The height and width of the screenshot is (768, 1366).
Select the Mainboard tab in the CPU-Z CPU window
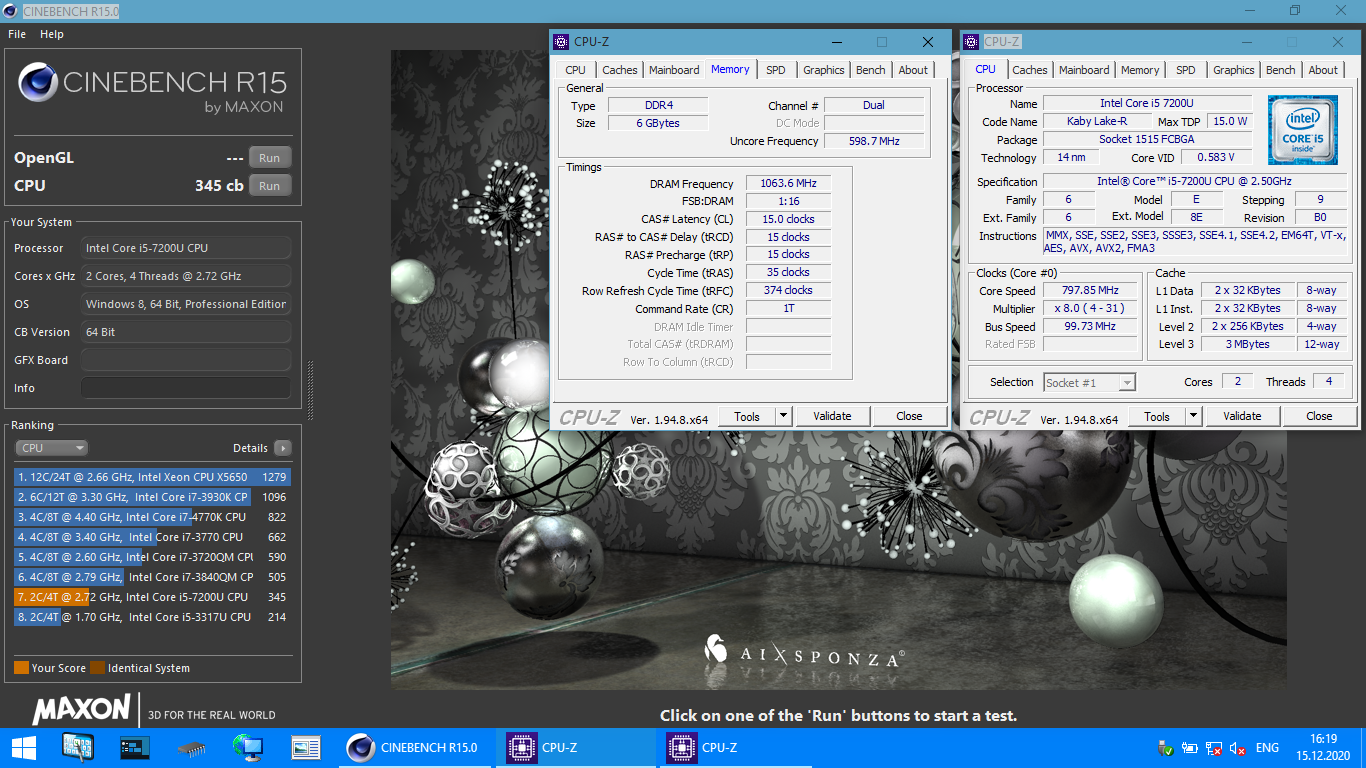(x=1084, y=70)
